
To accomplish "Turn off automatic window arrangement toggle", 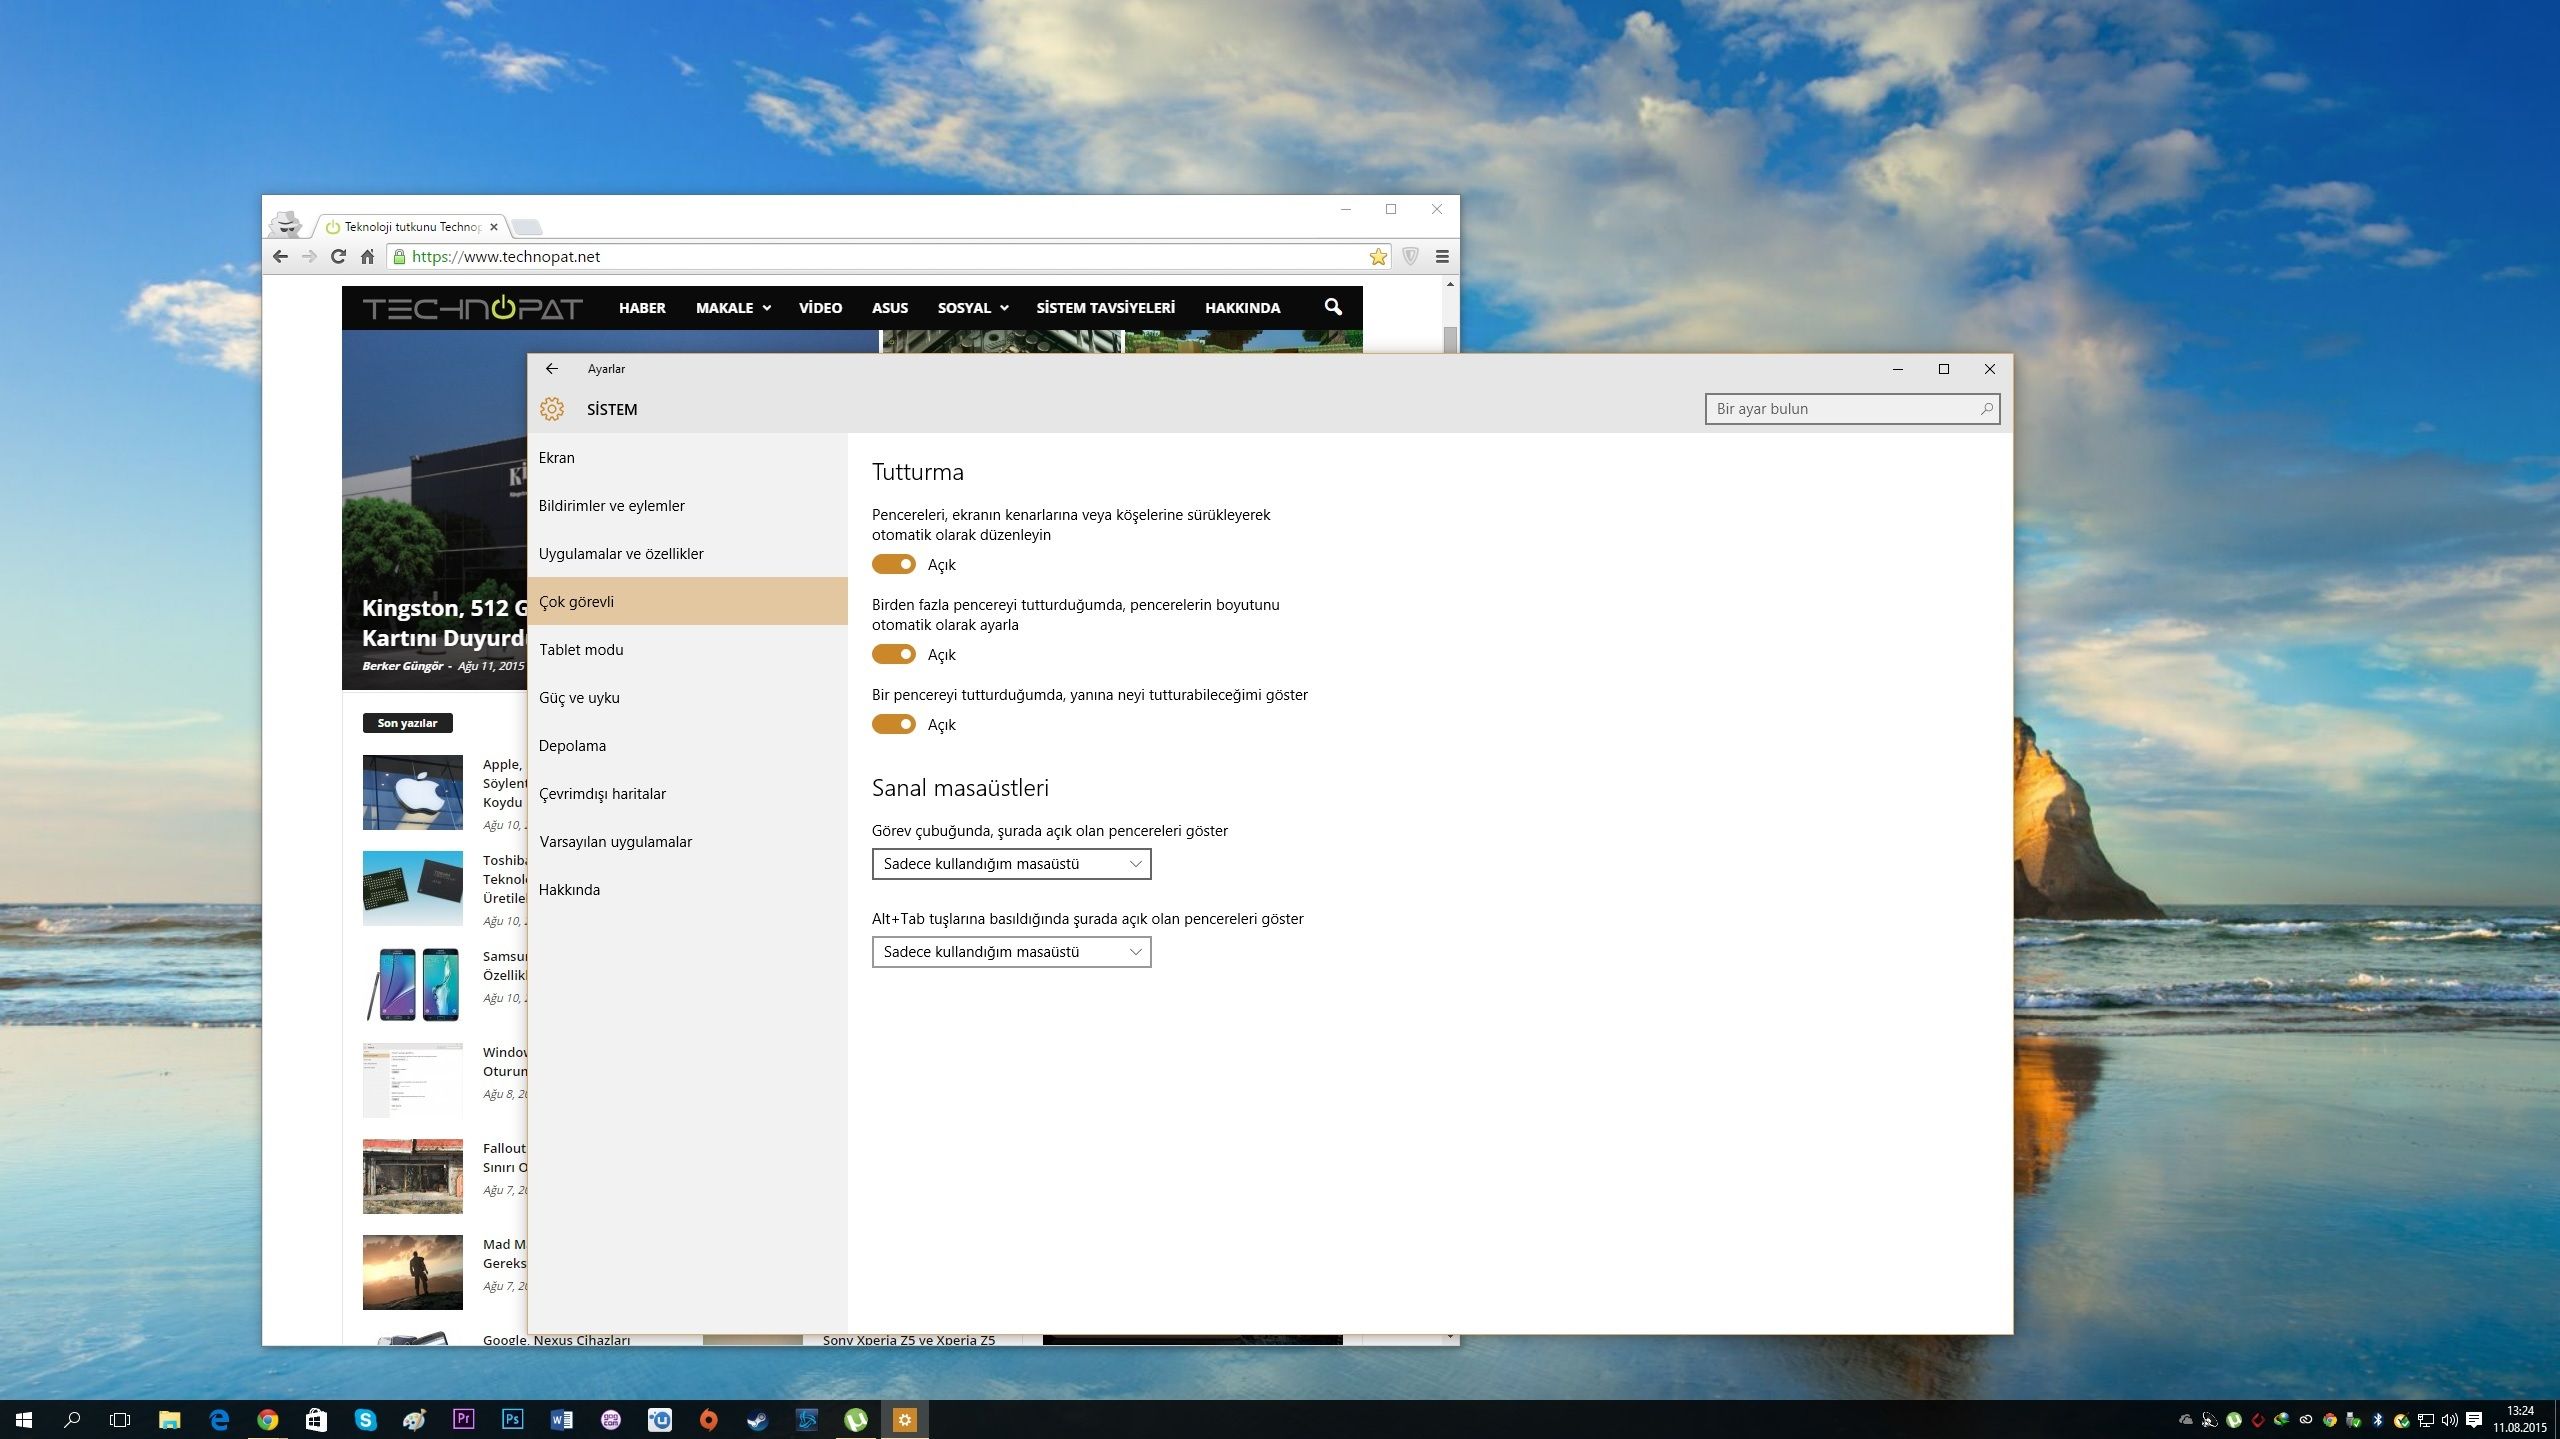I will pyautogui.click(x=893, y=564).
